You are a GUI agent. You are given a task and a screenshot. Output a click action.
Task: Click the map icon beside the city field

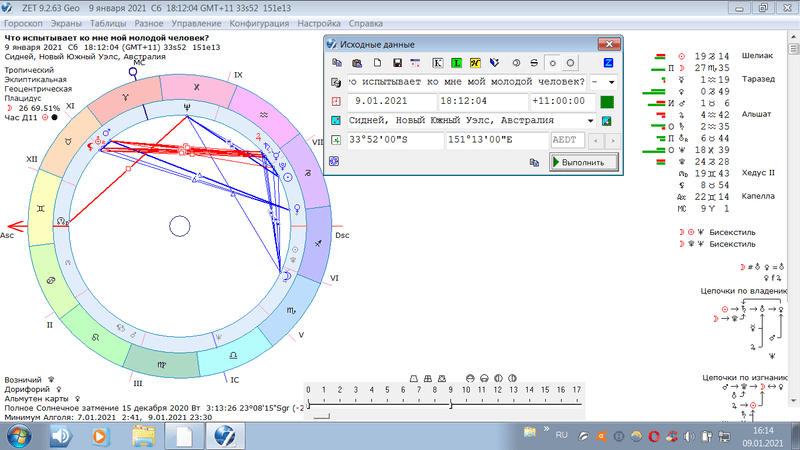pyautogui.click(x=607, y=121)
